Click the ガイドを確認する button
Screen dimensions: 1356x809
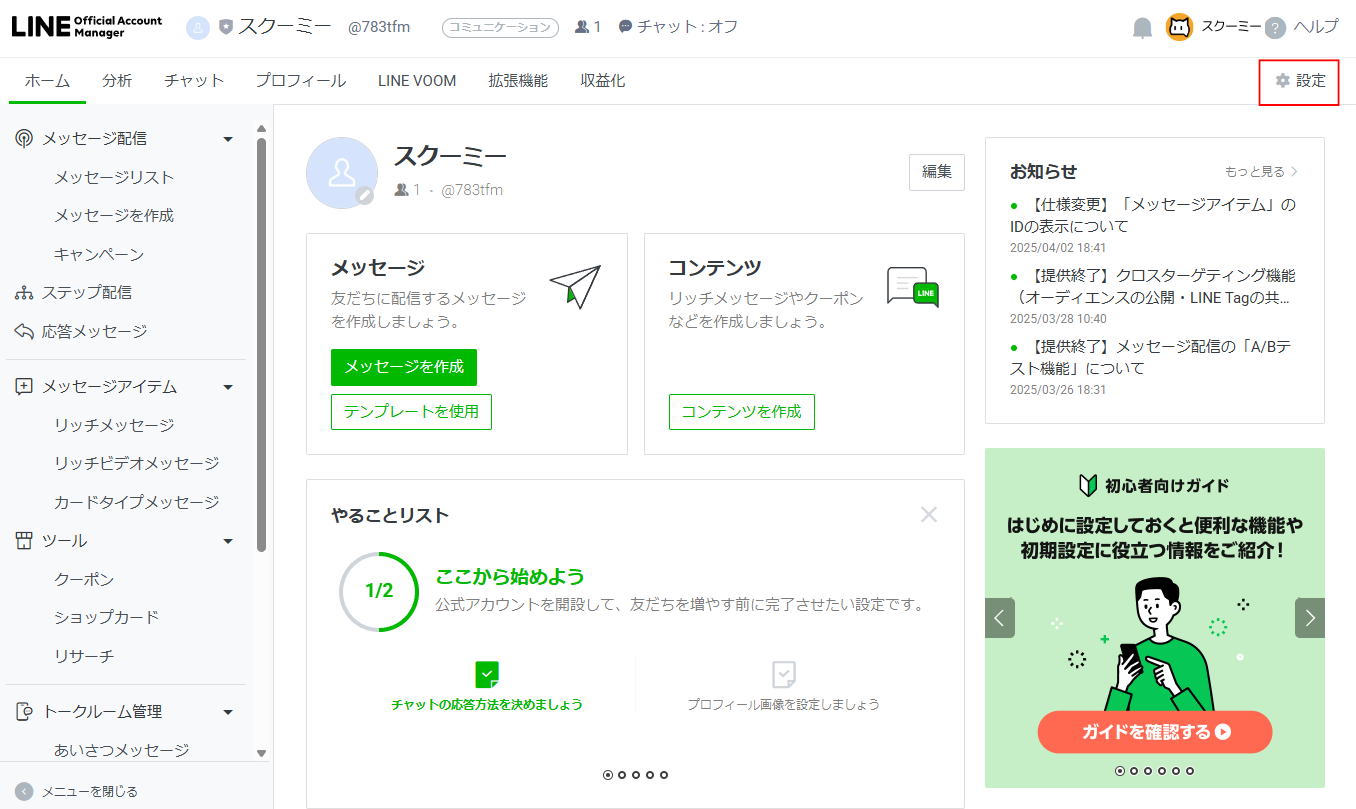pyautogui.click(x=1155, y=732)
